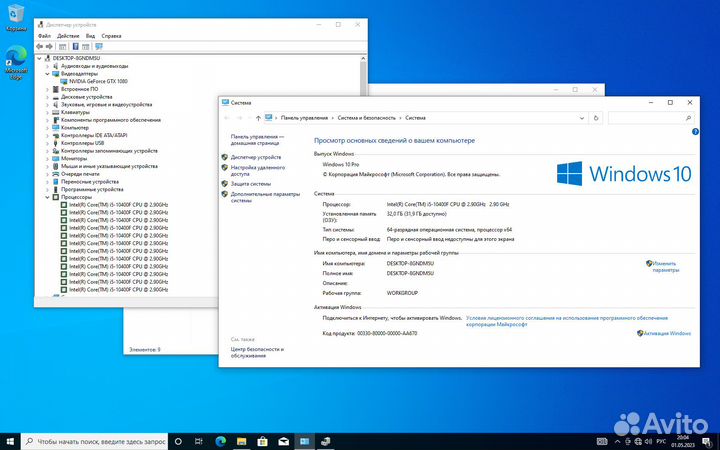Select Очереди печати tree item
Viewport: 720px width, 450px height.
(80, 174)
